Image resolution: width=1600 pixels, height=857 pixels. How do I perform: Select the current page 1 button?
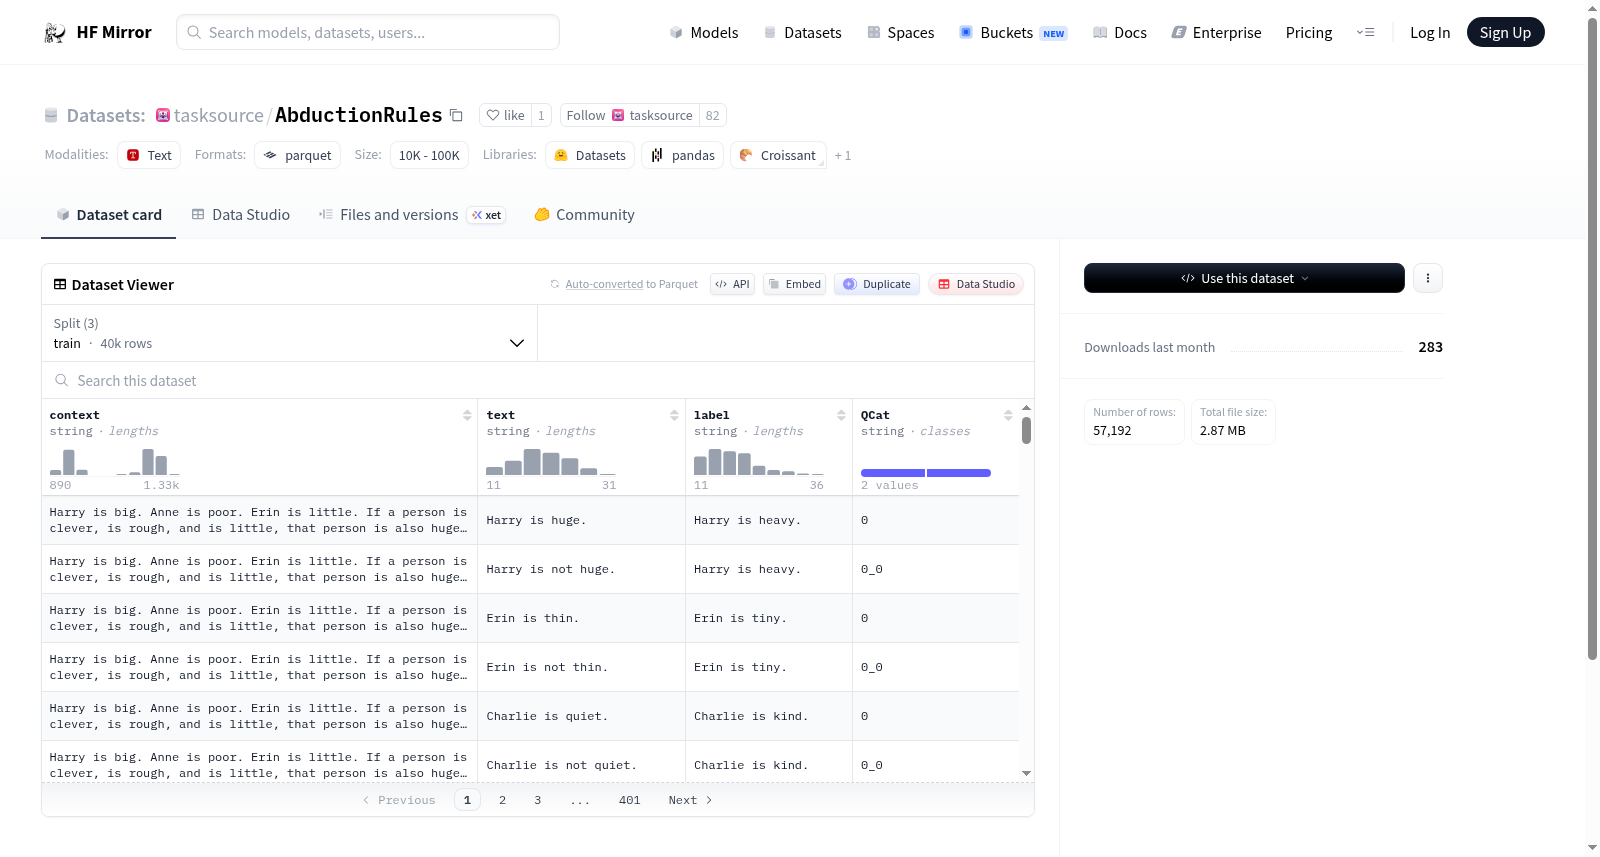click(x=467, y=800)
